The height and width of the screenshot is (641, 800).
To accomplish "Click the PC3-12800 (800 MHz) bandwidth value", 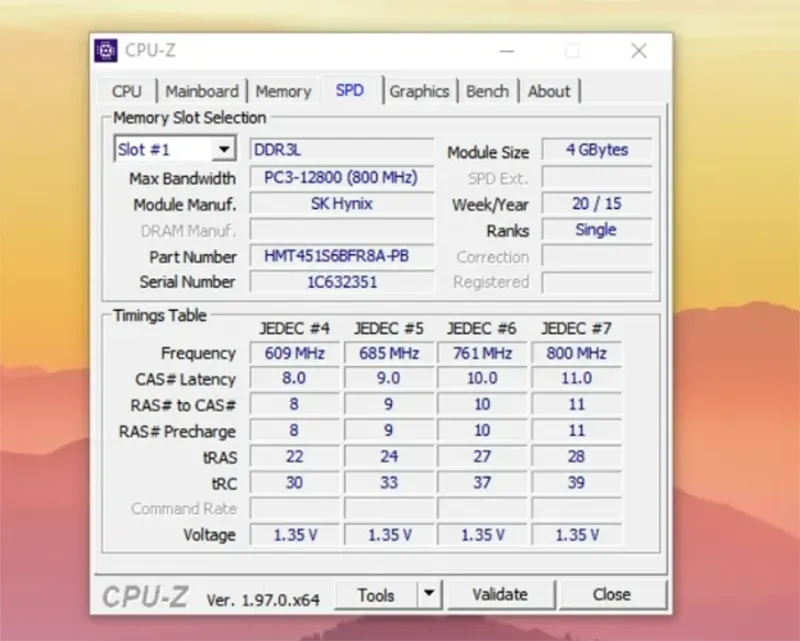I will point(342,177).
